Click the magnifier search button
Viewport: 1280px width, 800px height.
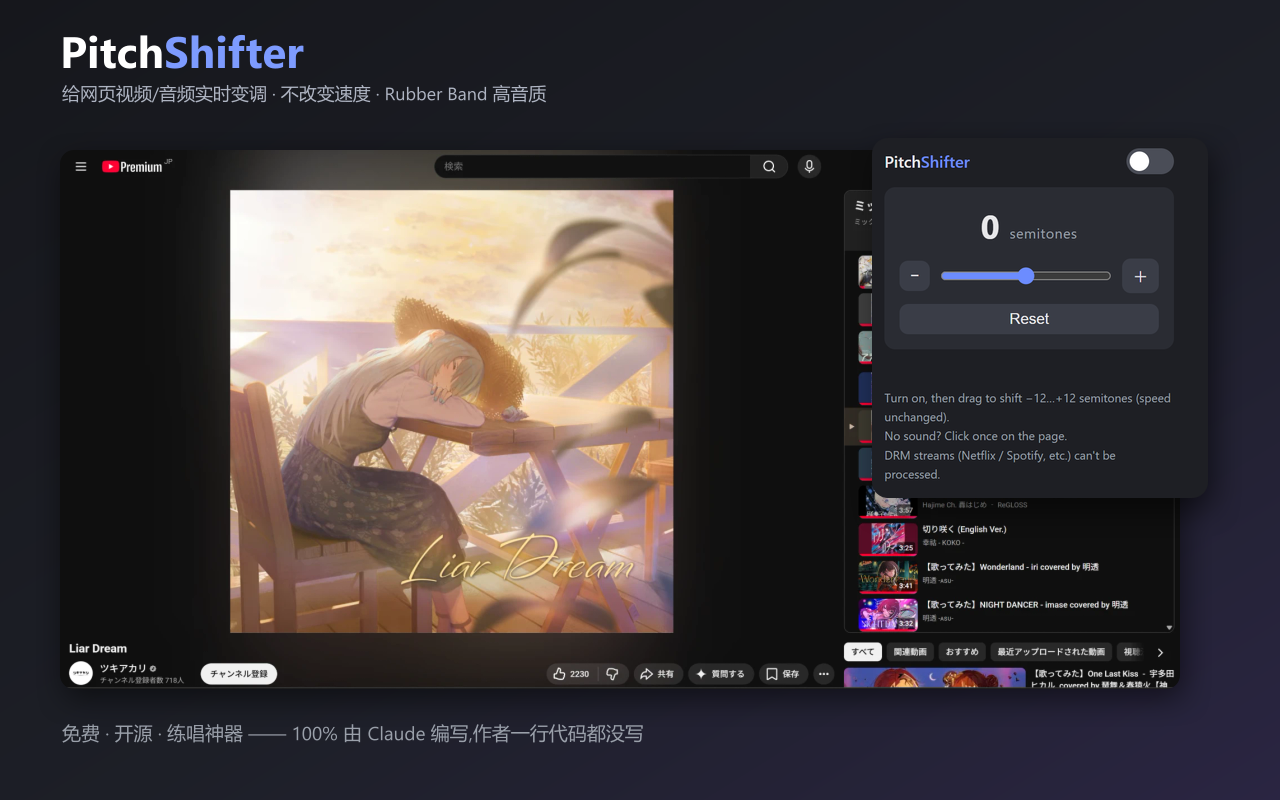[769, 167]
